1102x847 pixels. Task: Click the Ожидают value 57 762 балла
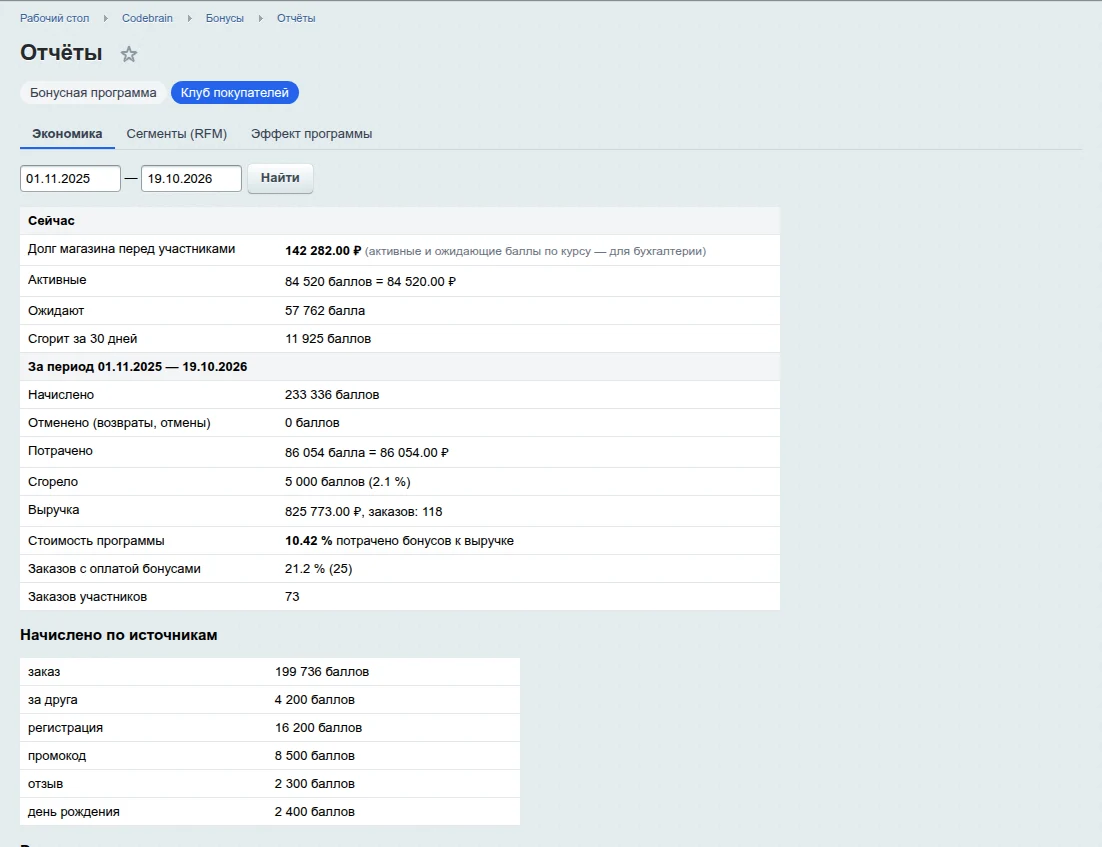coord(325,311)
